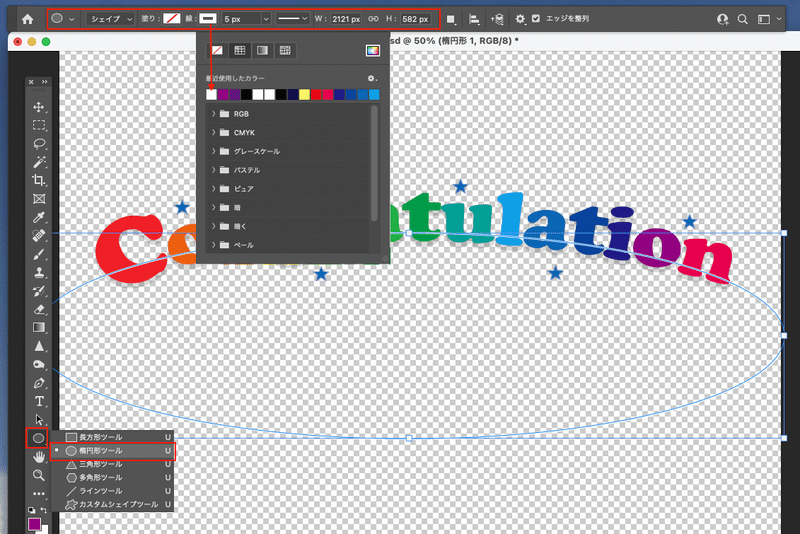The image size is (800, 534).
Task: Select the Spot Healing Brush tool
Action: [39, 236]
